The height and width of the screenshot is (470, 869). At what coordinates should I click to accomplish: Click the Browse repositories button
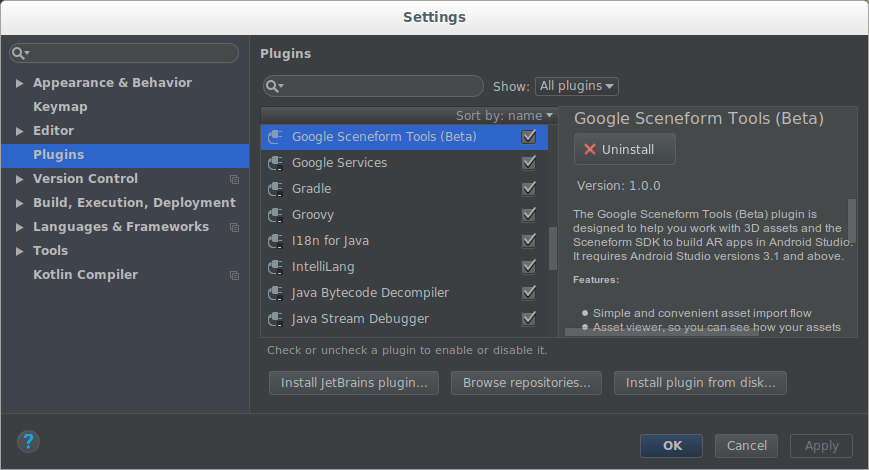click(x=526, y=382)
